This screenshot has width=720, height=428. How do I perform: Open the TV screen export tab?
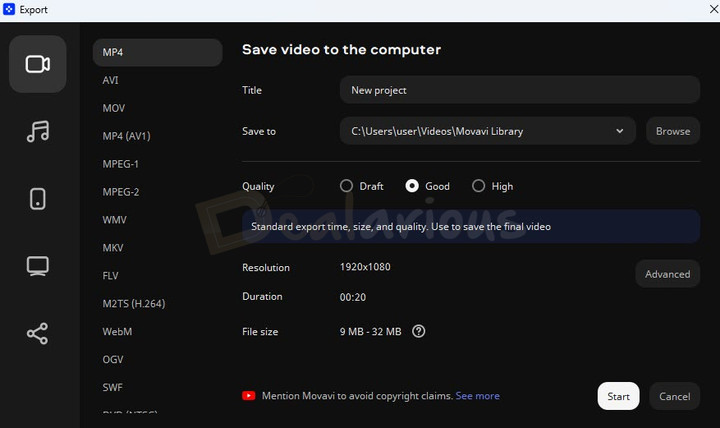pyautogui.click(x=38, y=266)
